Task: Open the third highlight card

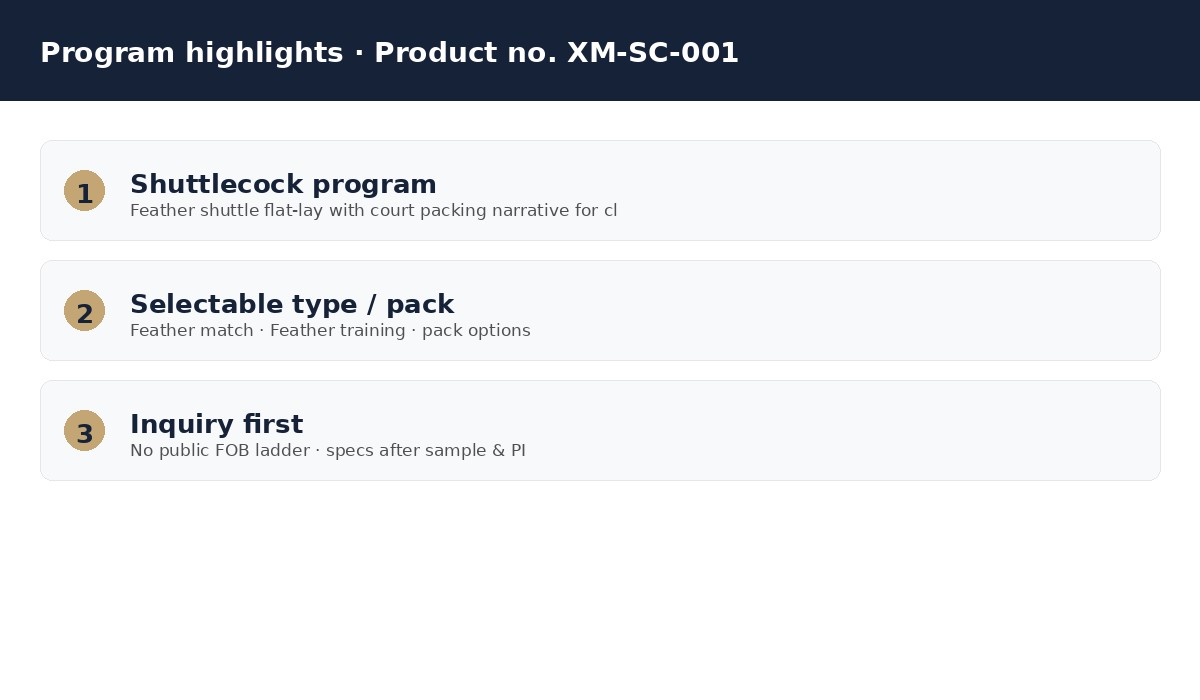Action: pos(600,430)
